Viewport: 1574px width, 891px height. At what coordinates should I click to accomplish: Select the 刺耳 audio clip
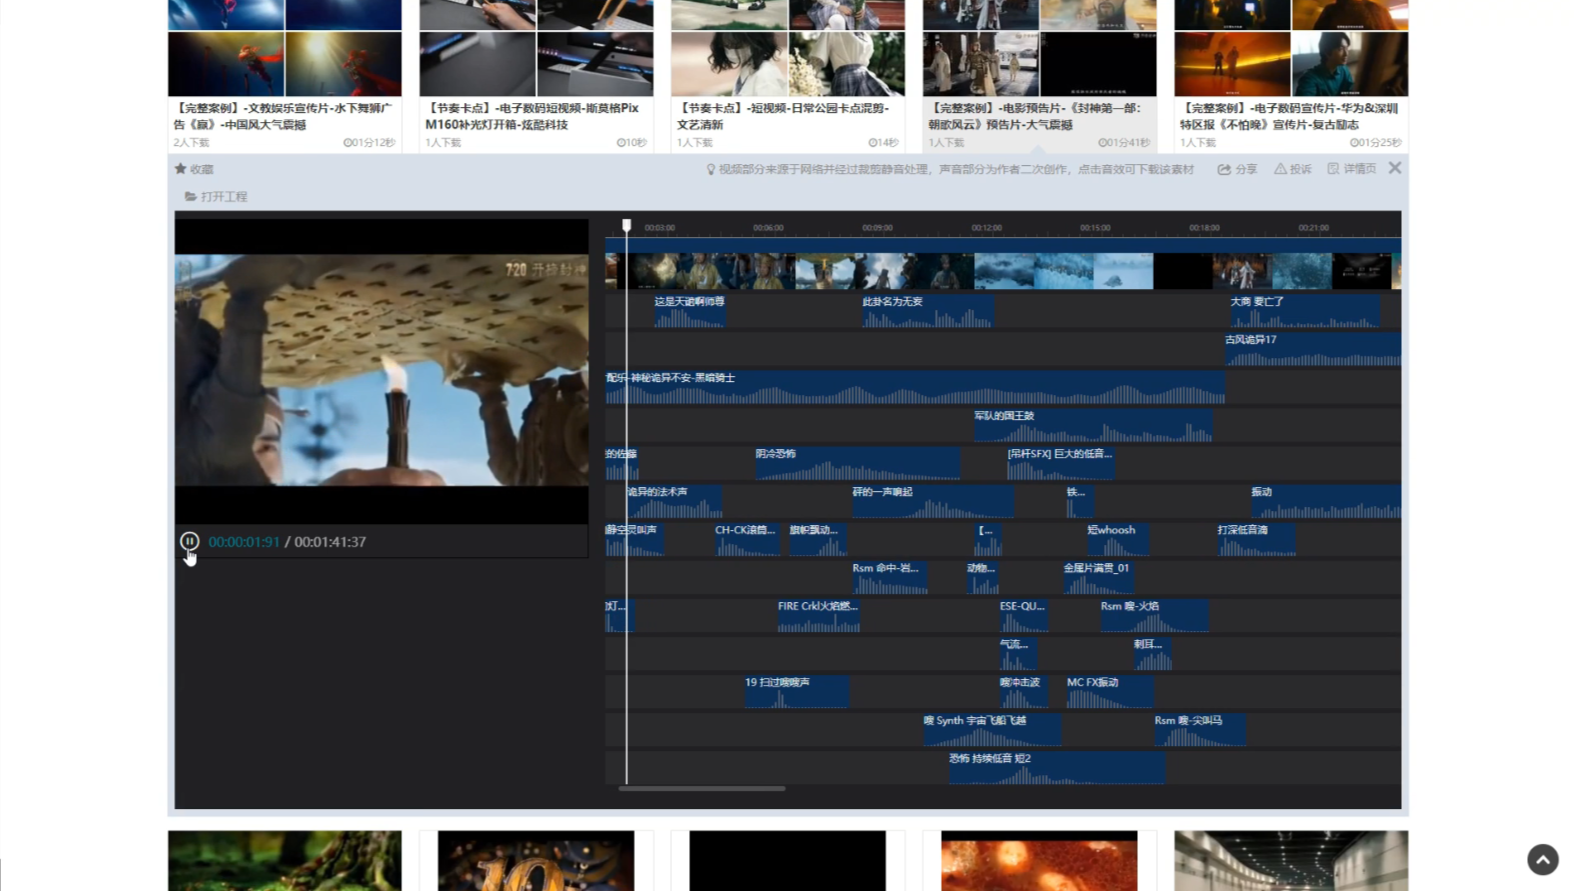[1152, 653]
